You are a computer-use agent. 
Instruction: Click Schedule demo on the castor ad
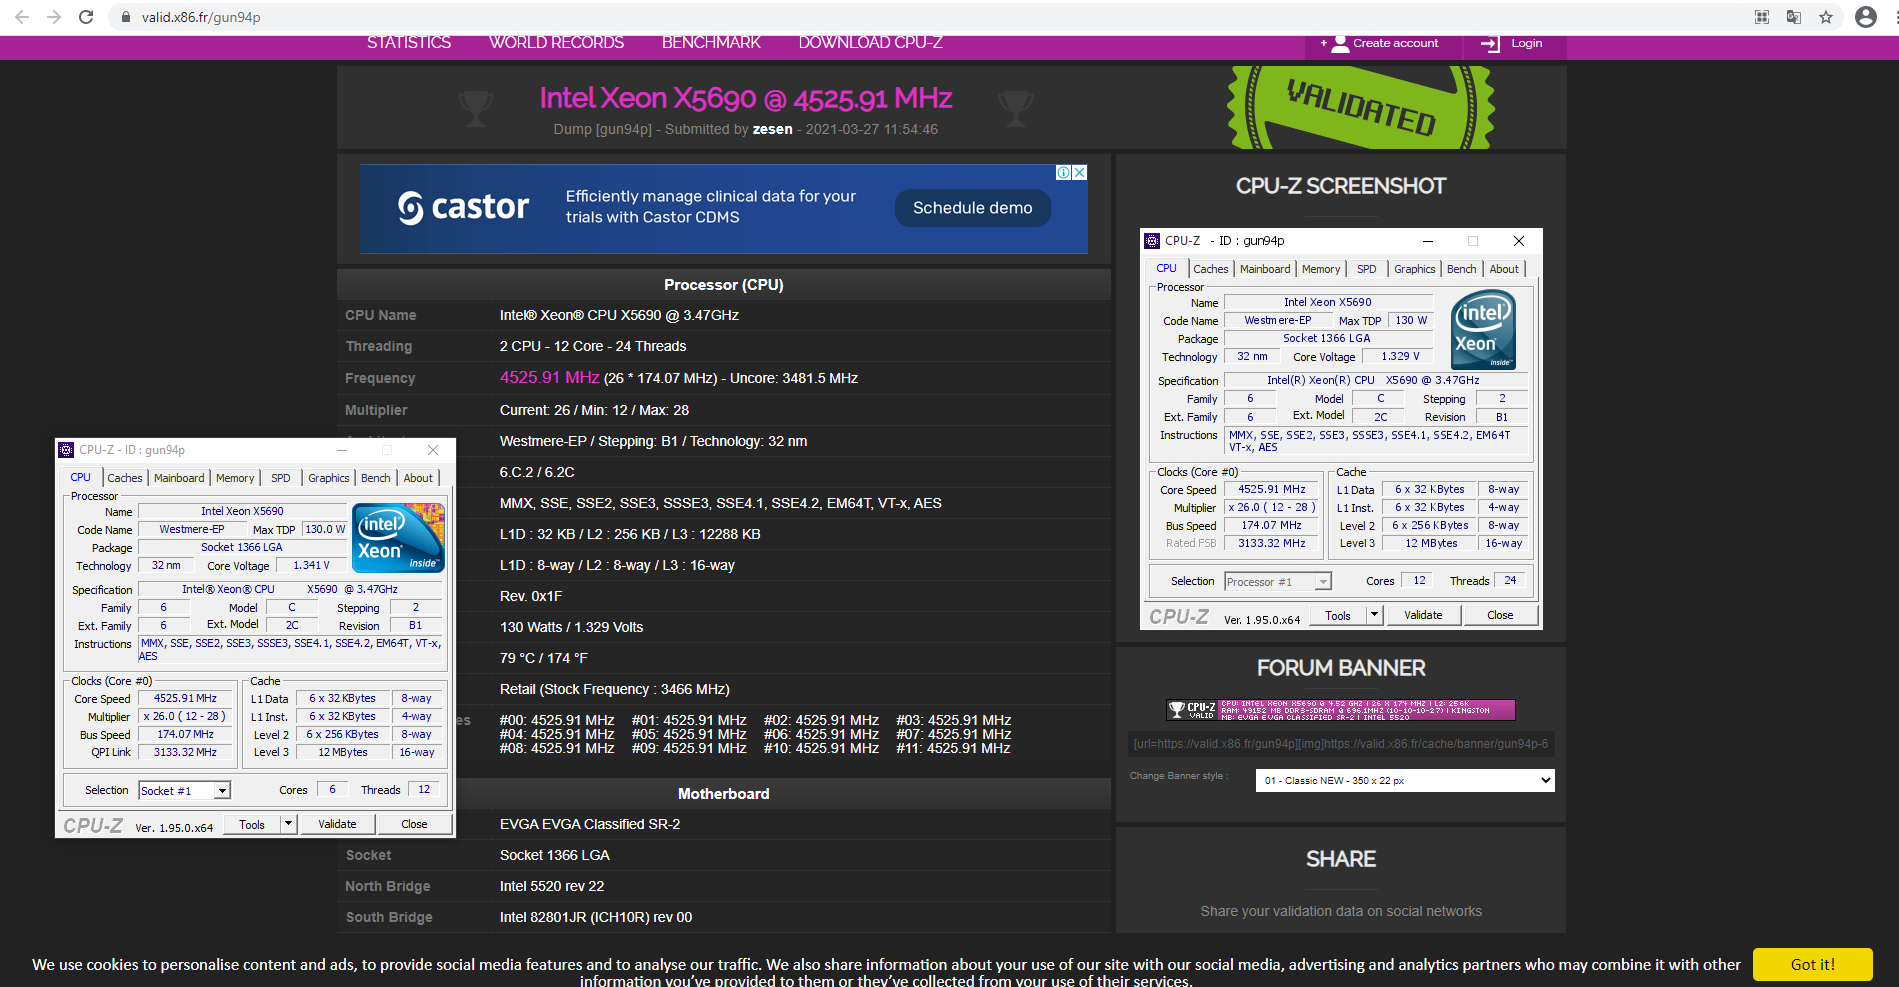coord(972,208)
